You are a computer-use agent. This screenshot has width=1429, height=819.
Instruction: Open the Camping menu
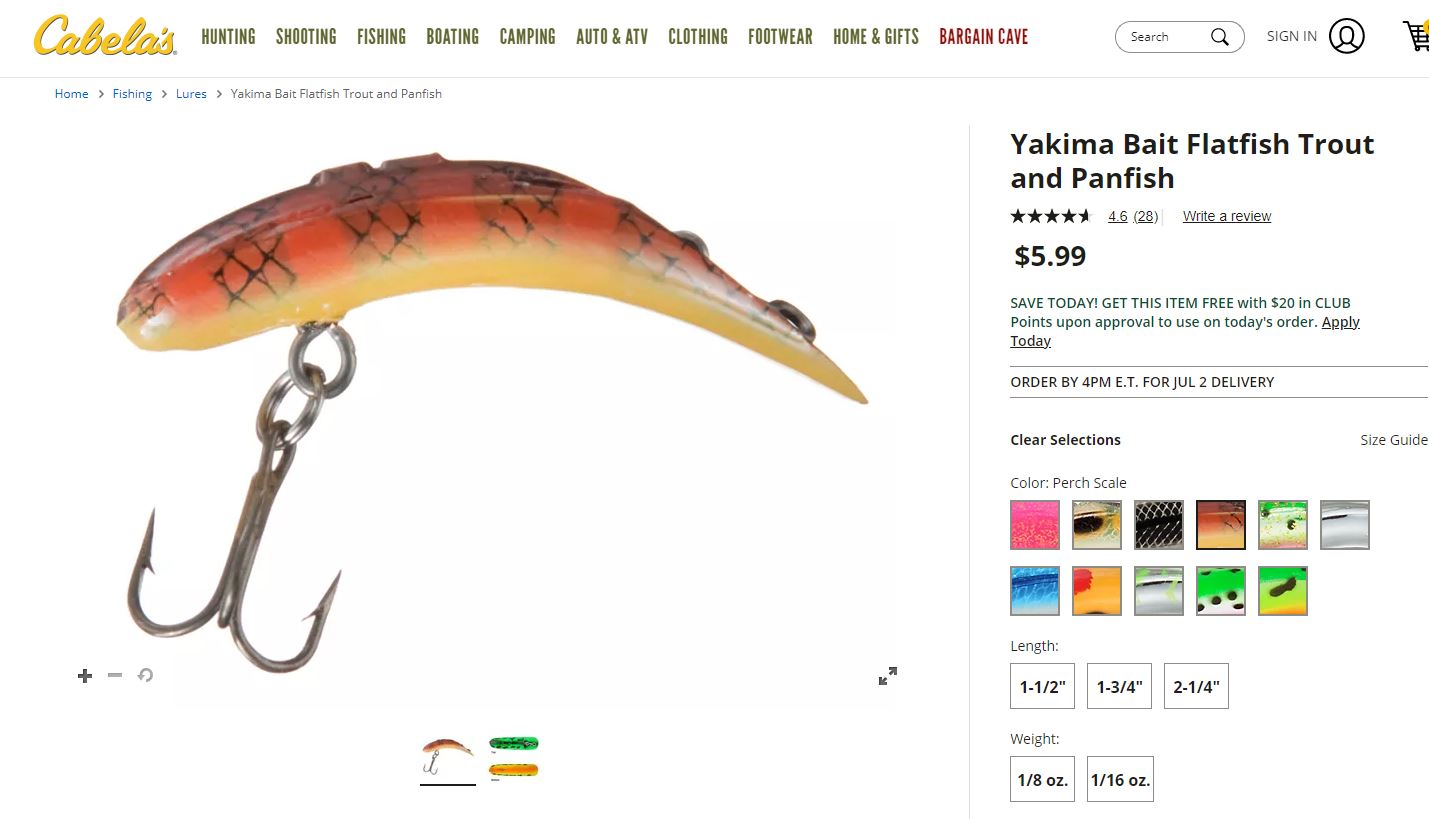[x=527, y=37]
